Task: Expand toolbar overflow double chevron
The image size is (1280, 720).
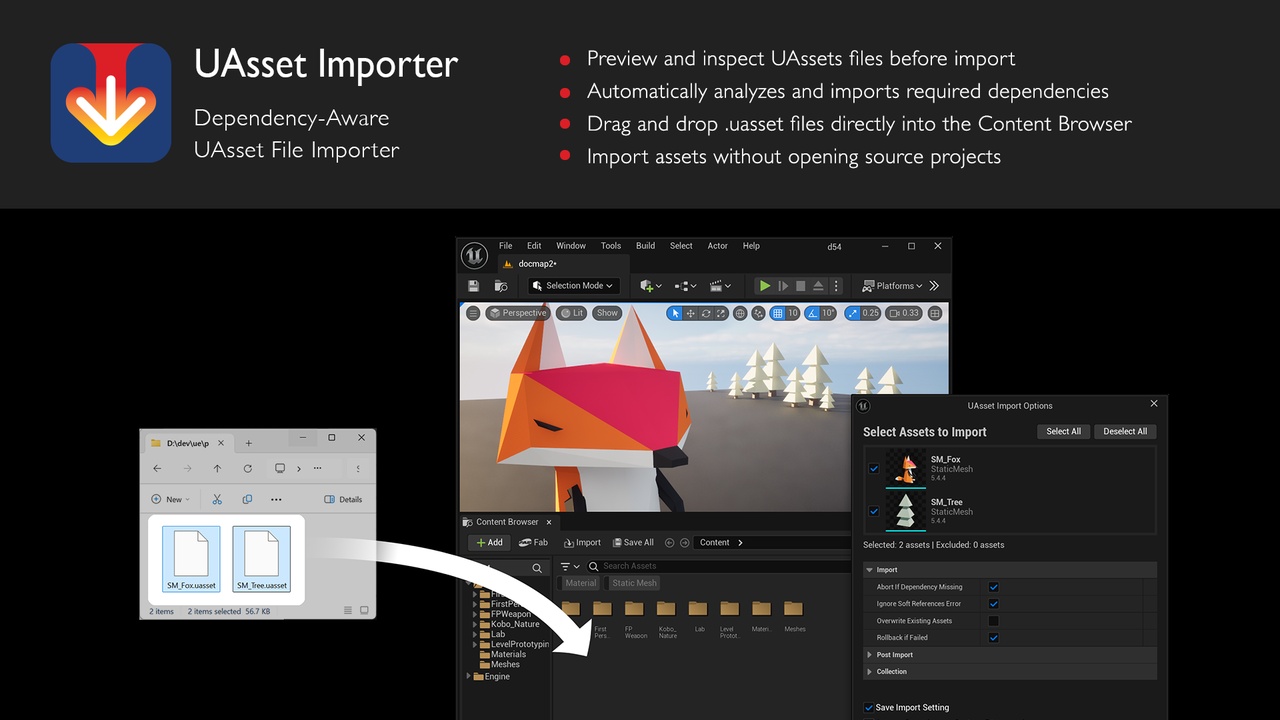Action: 934,286
